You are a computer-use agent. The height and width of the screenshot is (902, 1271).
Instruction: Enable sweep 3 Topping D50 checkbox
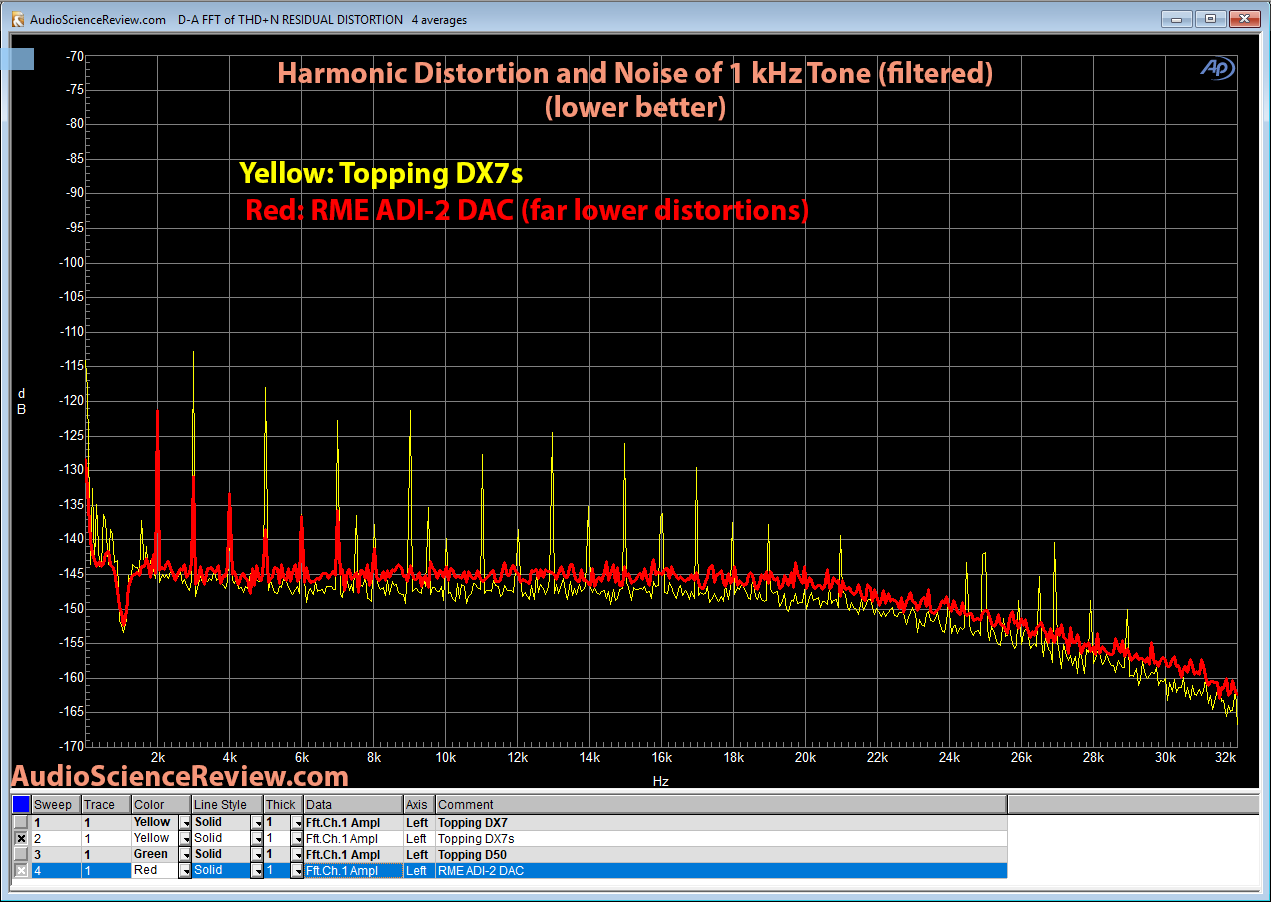point(21,854)
